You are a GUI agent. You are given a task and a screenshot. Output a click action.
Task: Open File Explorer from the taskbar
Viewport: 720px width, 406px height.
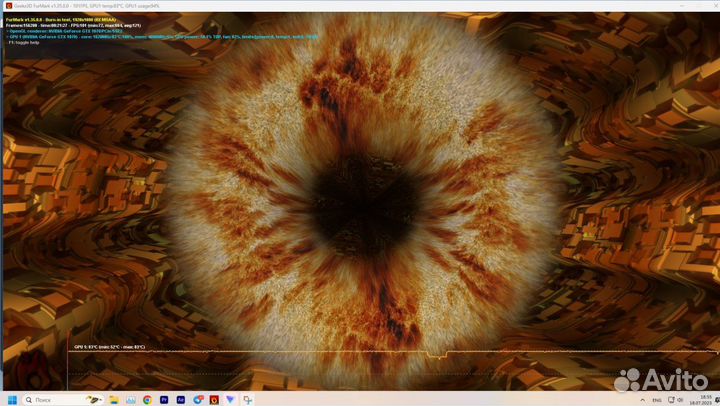[113, 399]
